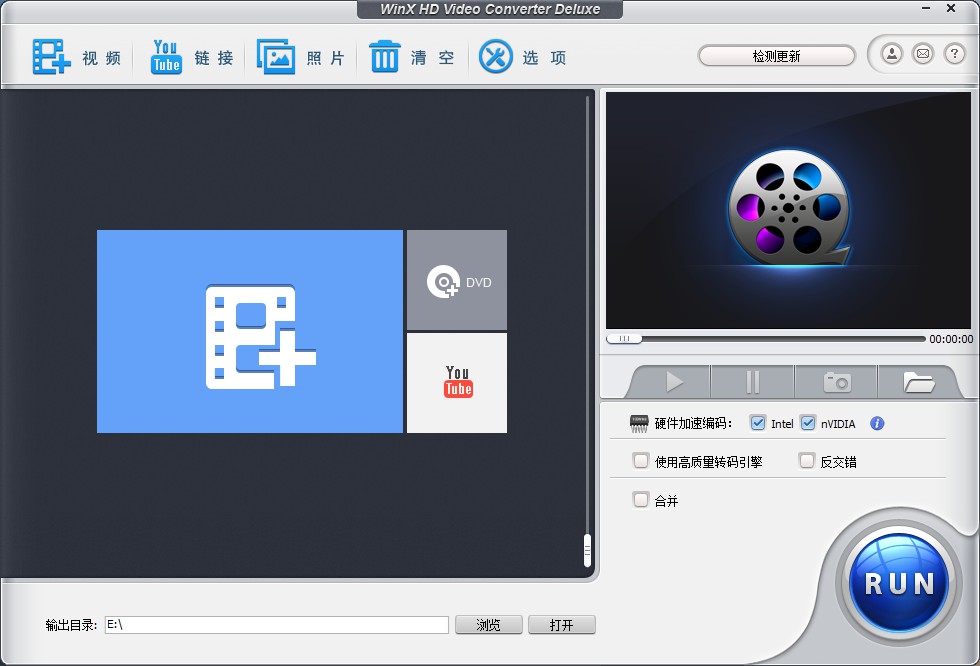
Task: Click the YouTube source tile
Action: [x=456, y=383]
